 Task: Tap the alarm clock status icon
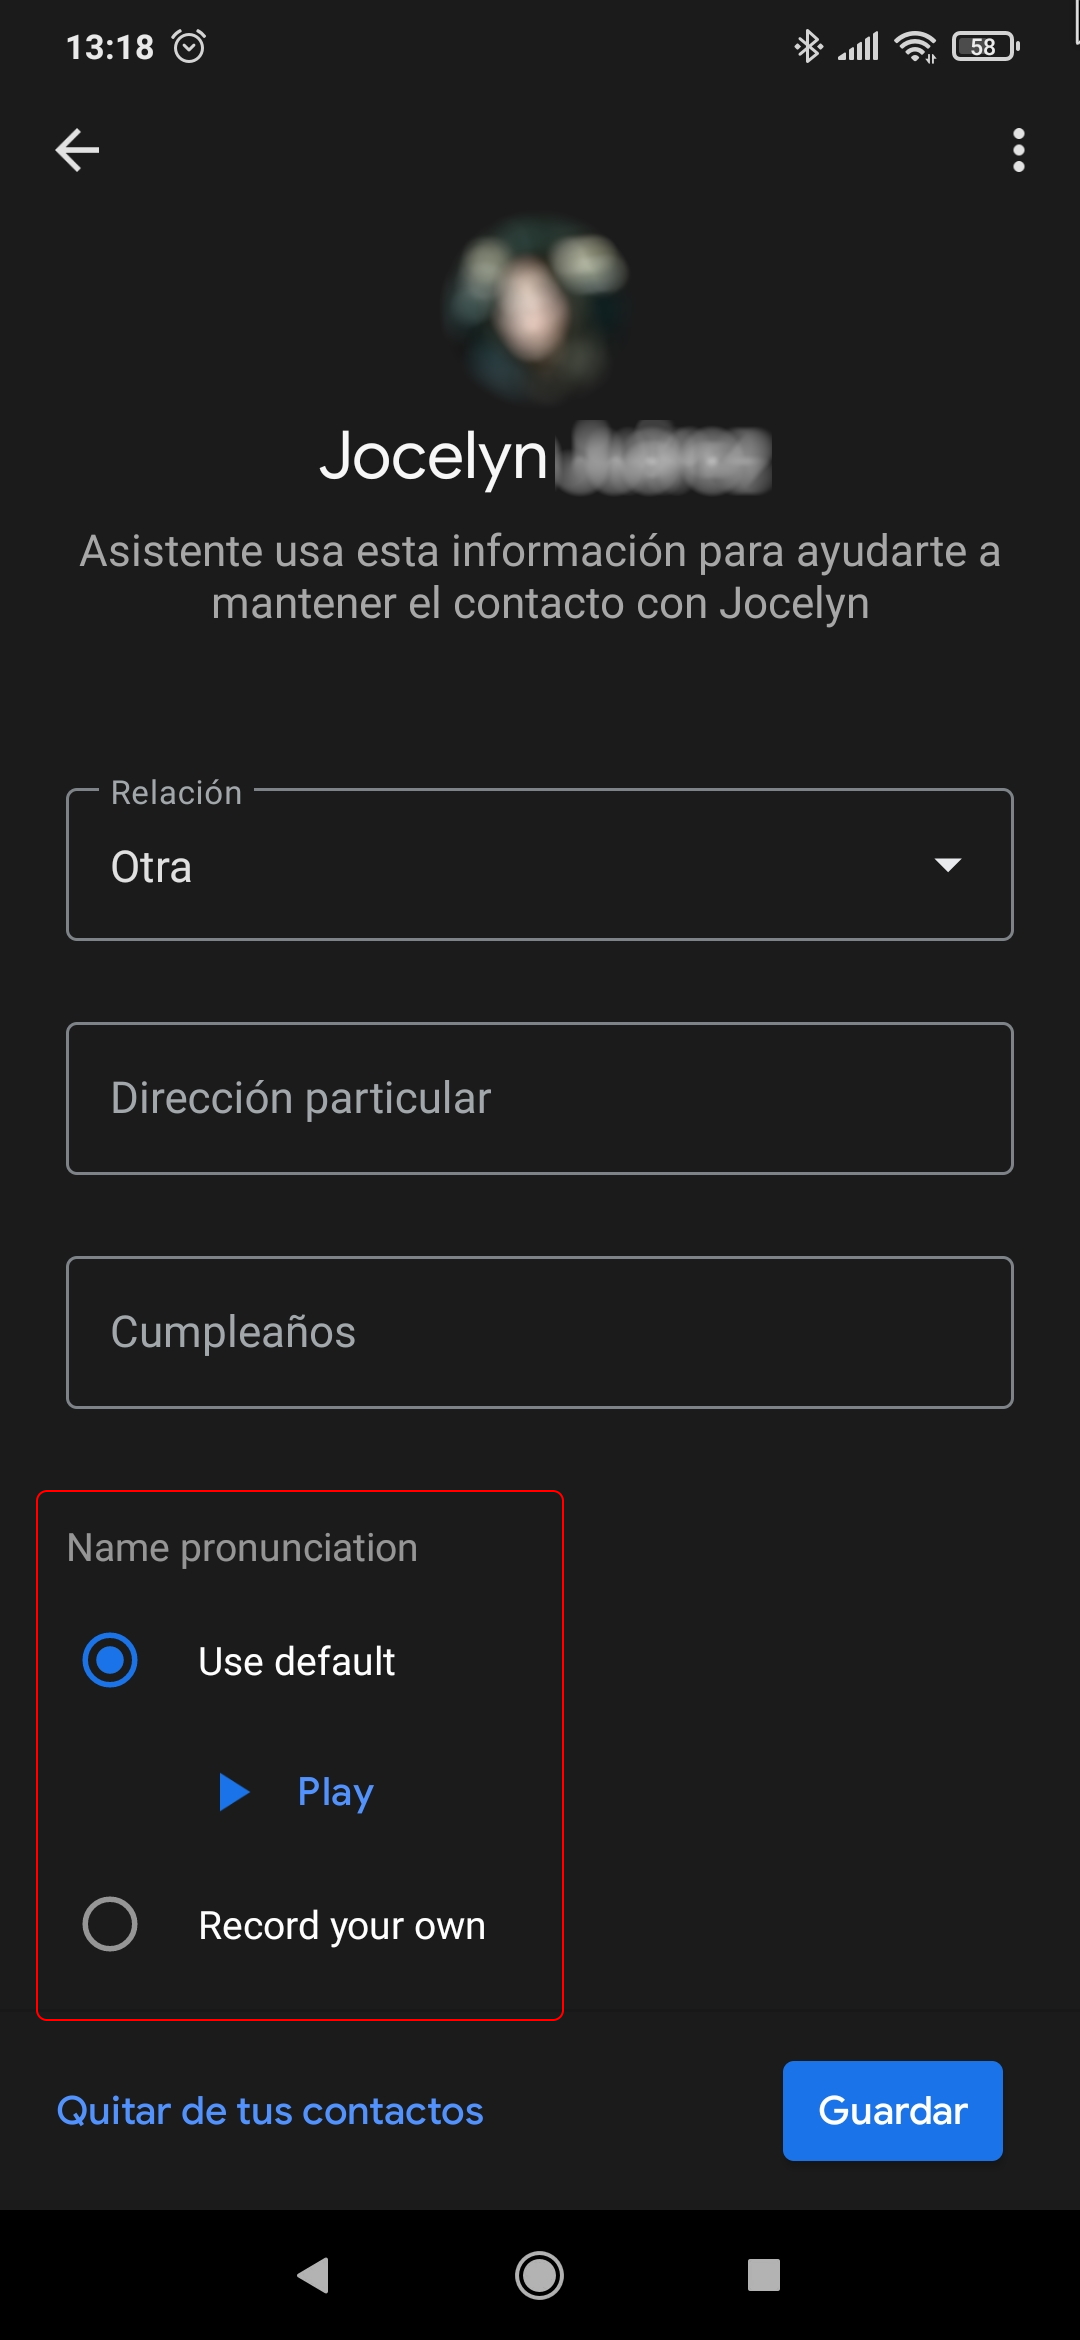[x=189, y=46]
